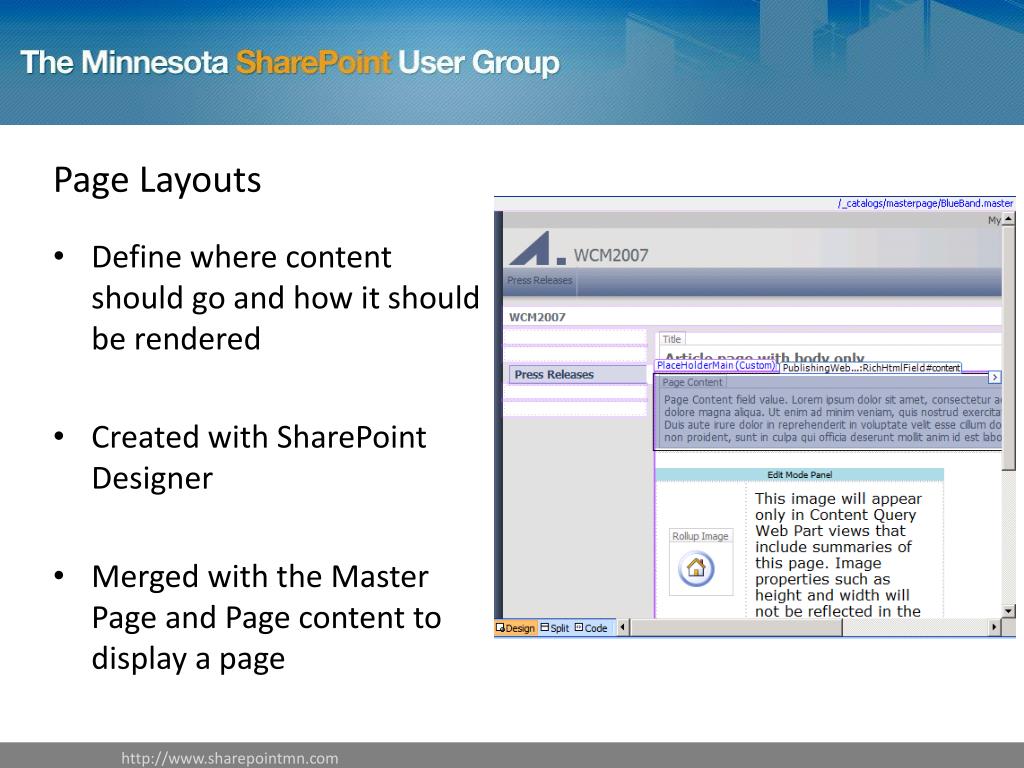Click the Page Layouts slide heading

157,180
